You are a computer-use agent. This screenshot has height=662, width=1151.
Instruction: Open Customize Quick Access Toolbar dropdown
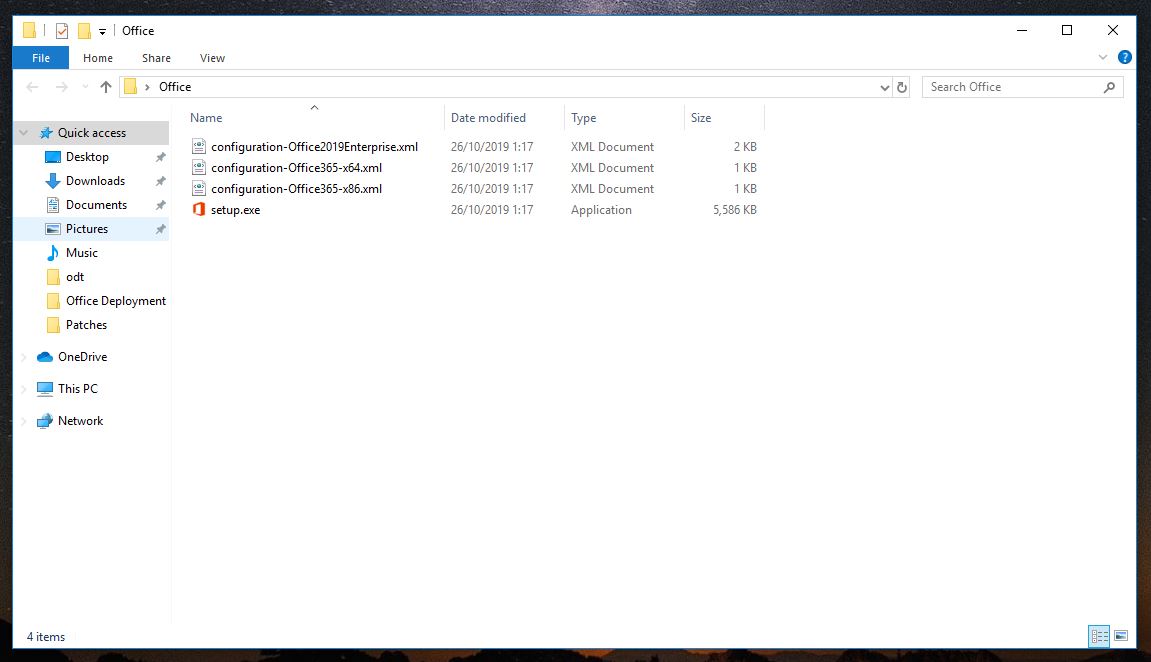pos(102,32)
